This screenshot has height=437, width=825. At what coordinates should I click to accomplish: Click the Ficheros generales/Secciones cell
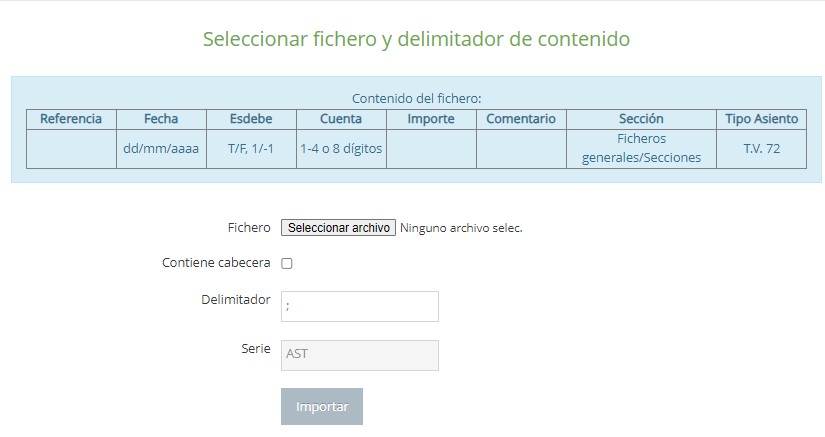point(641,149)
